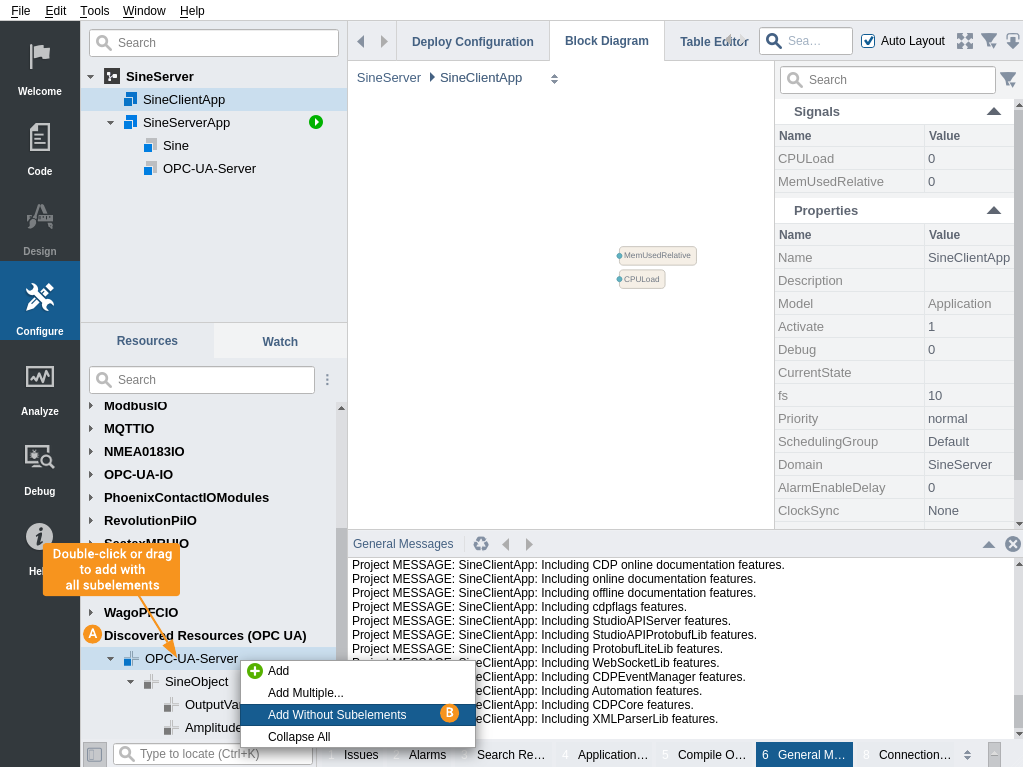This screenshot has width=1023, height=767.
Task: Click the green run indicator on SineServerApp
Action: click(x=316, y=122)
